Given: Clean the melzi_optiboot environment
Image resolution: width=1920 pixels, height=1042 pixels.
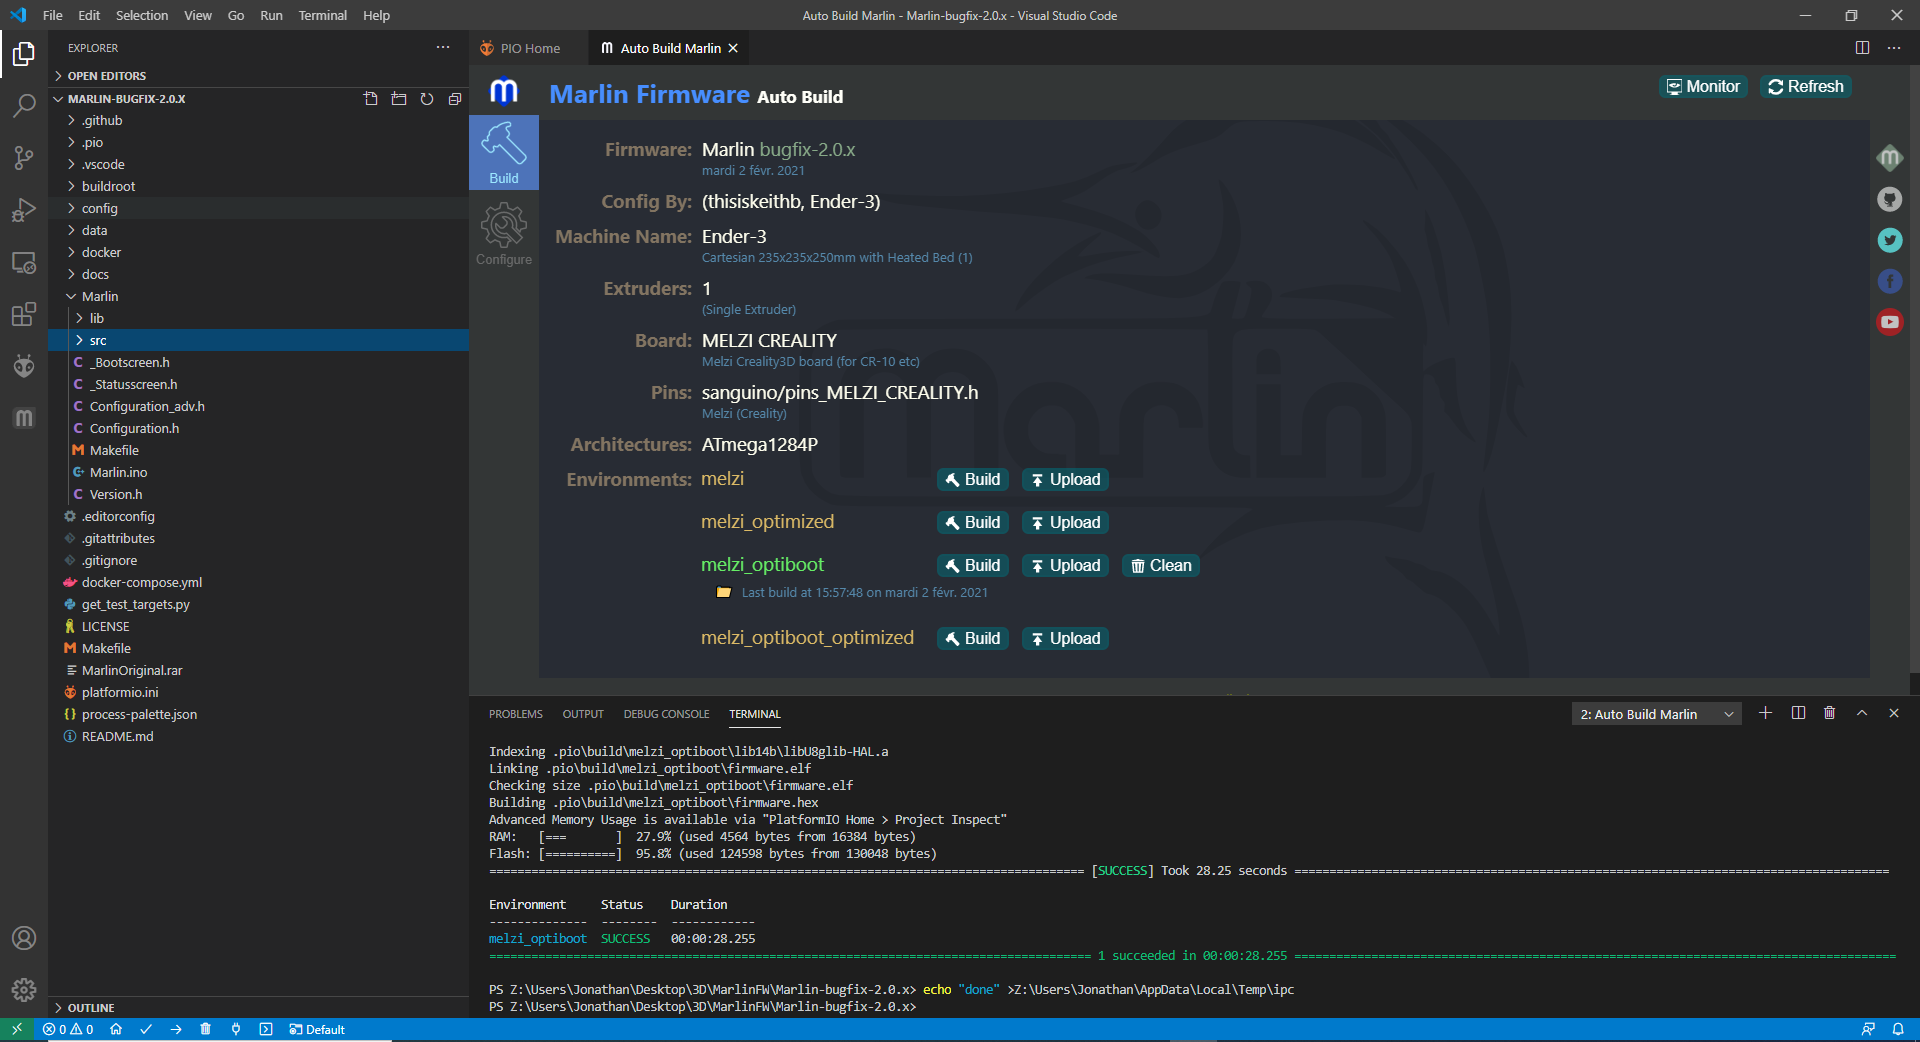Looking at the screenshot, I should click(x=1161, y=566).
